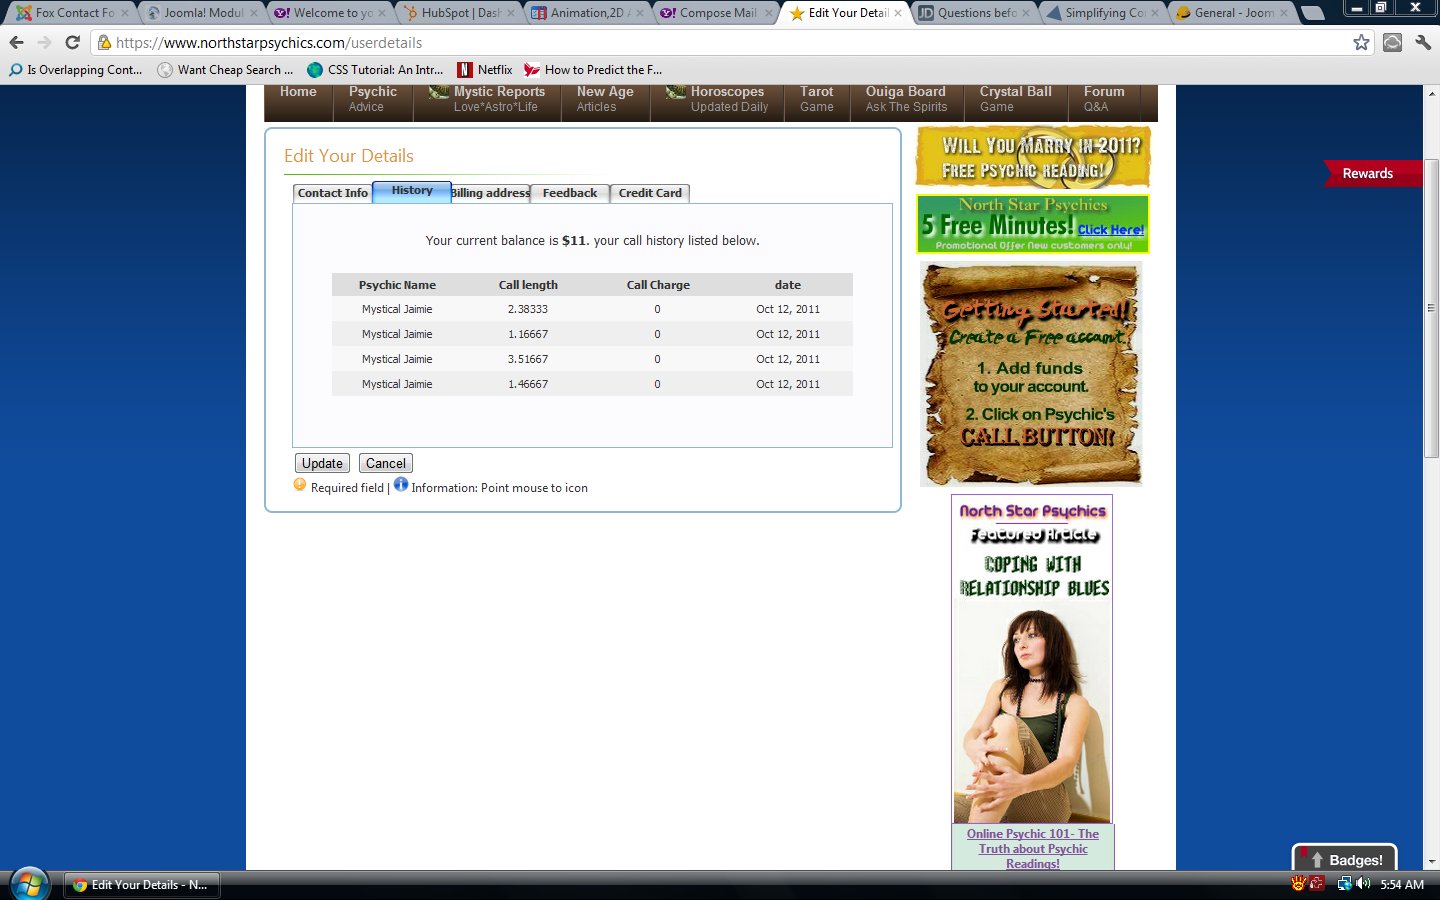Open the Contact Info tab
Screen dimensions: 1440x900
332,193
